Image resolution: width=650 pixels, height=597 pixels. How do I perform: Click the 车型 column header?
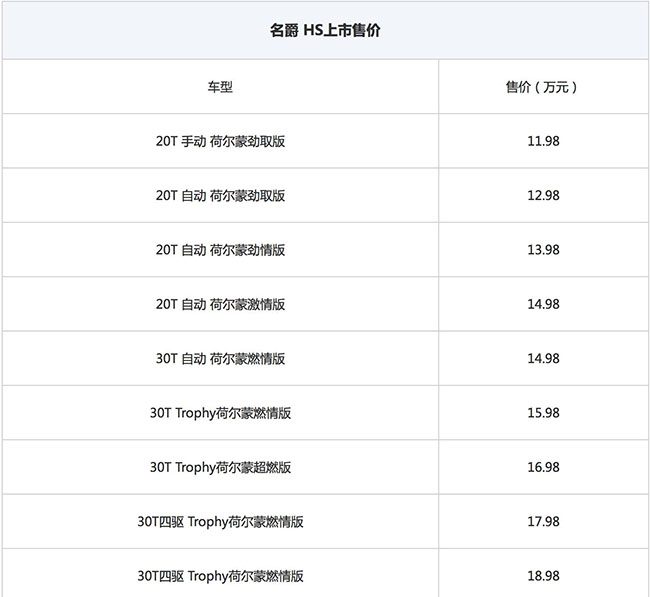tap(220, 87)
